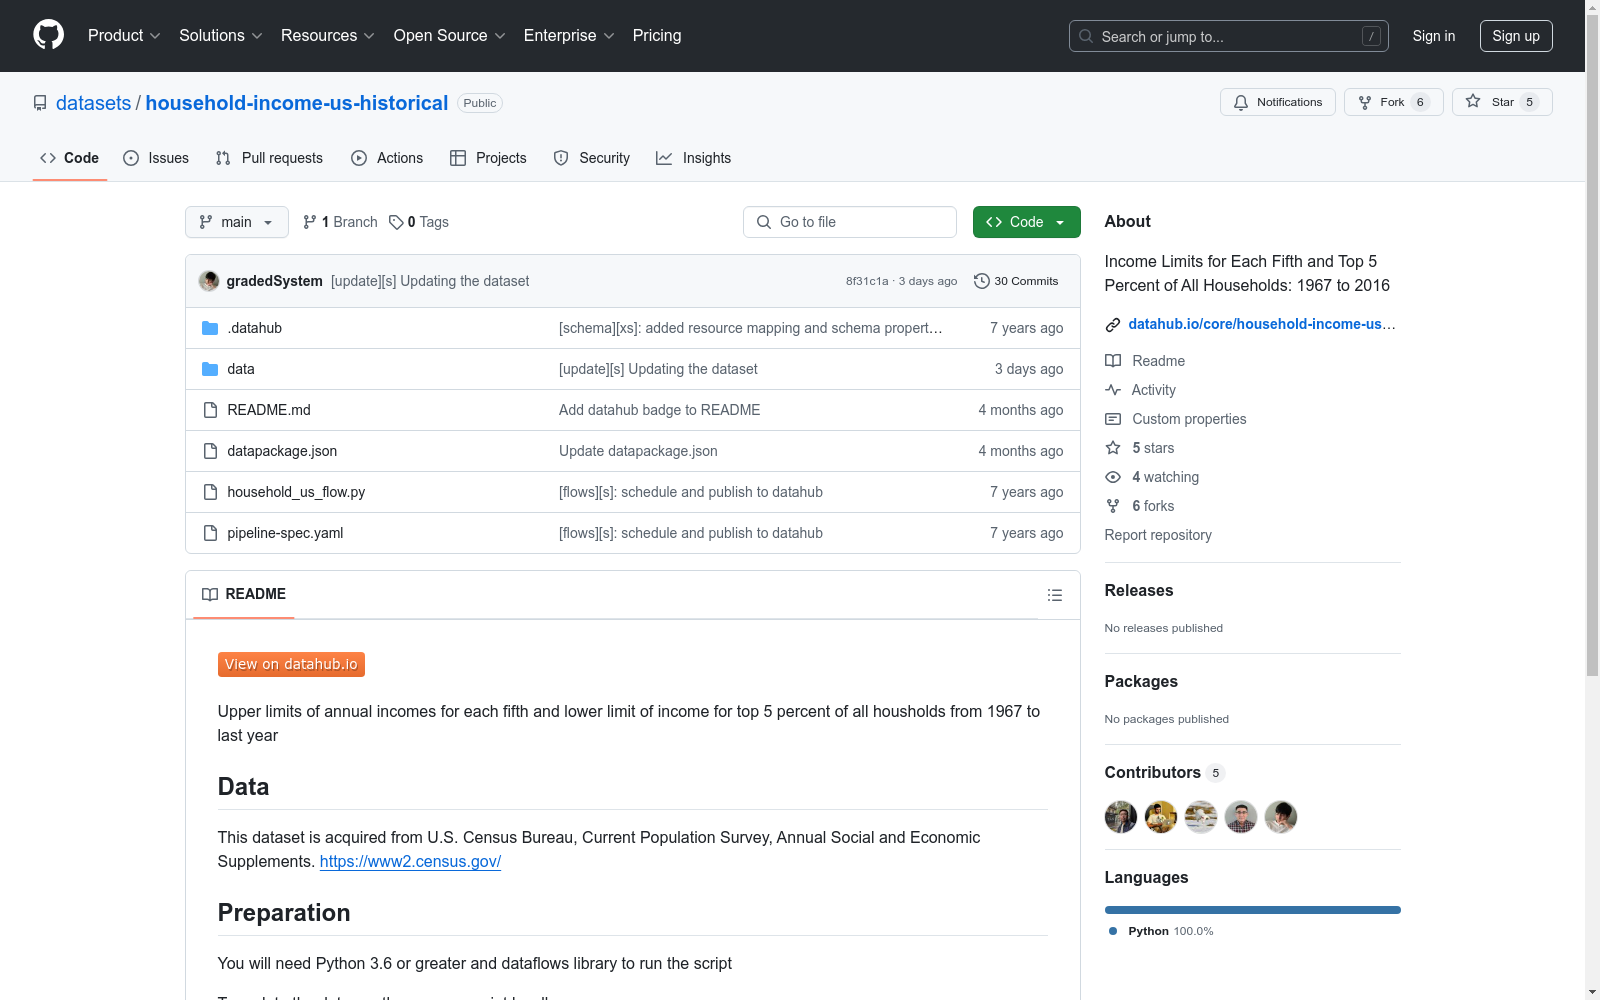Click the second contributor avatar
This screenshot has height=1000, width=1600.
point(1161,817)
